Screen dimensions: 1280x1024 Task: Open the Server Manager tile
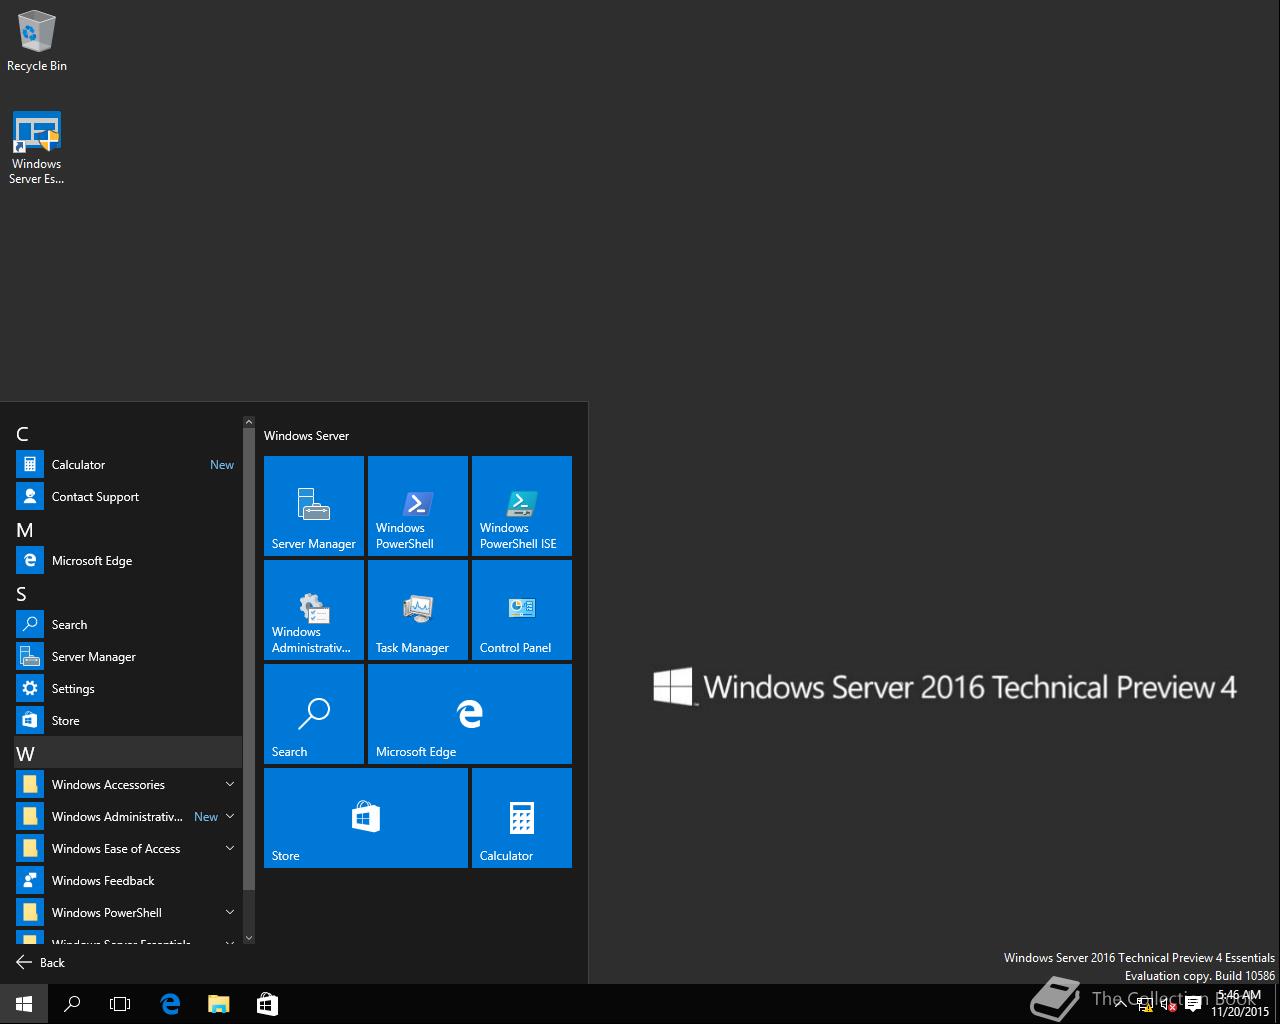tap(314, 506)
